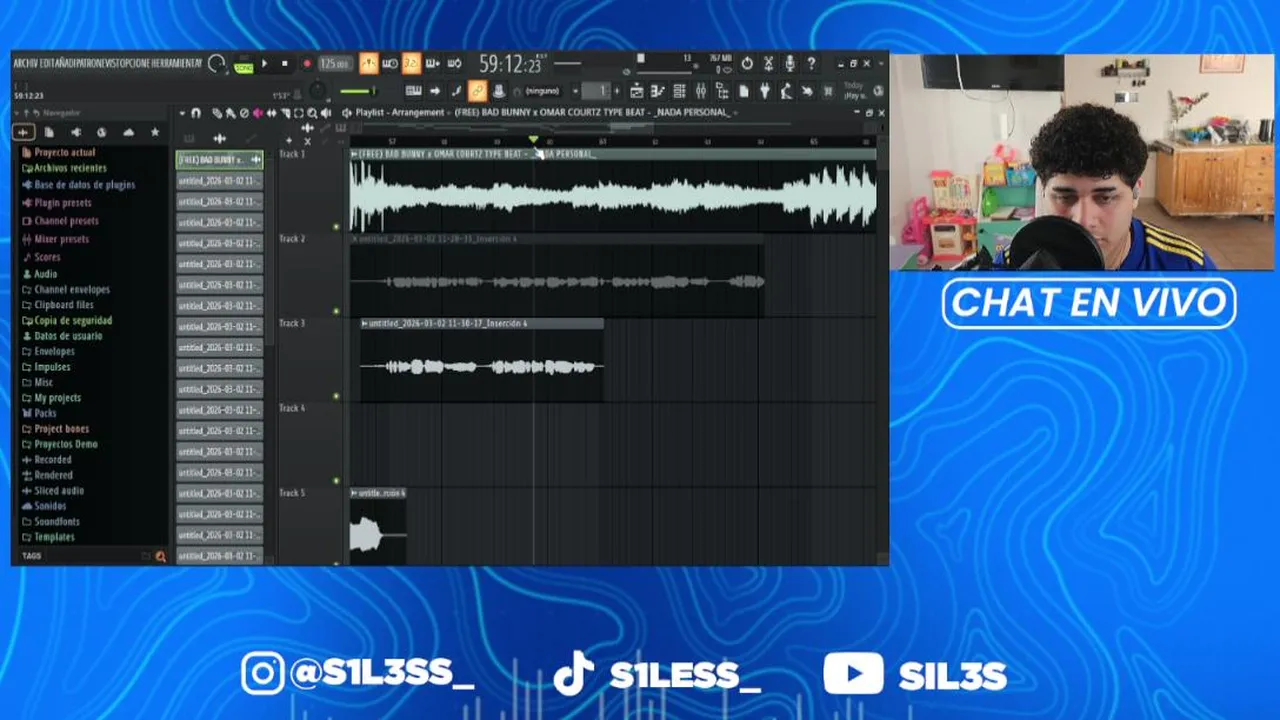
Task: Click the browser search magnifier icon
Action: click(160, 556)
